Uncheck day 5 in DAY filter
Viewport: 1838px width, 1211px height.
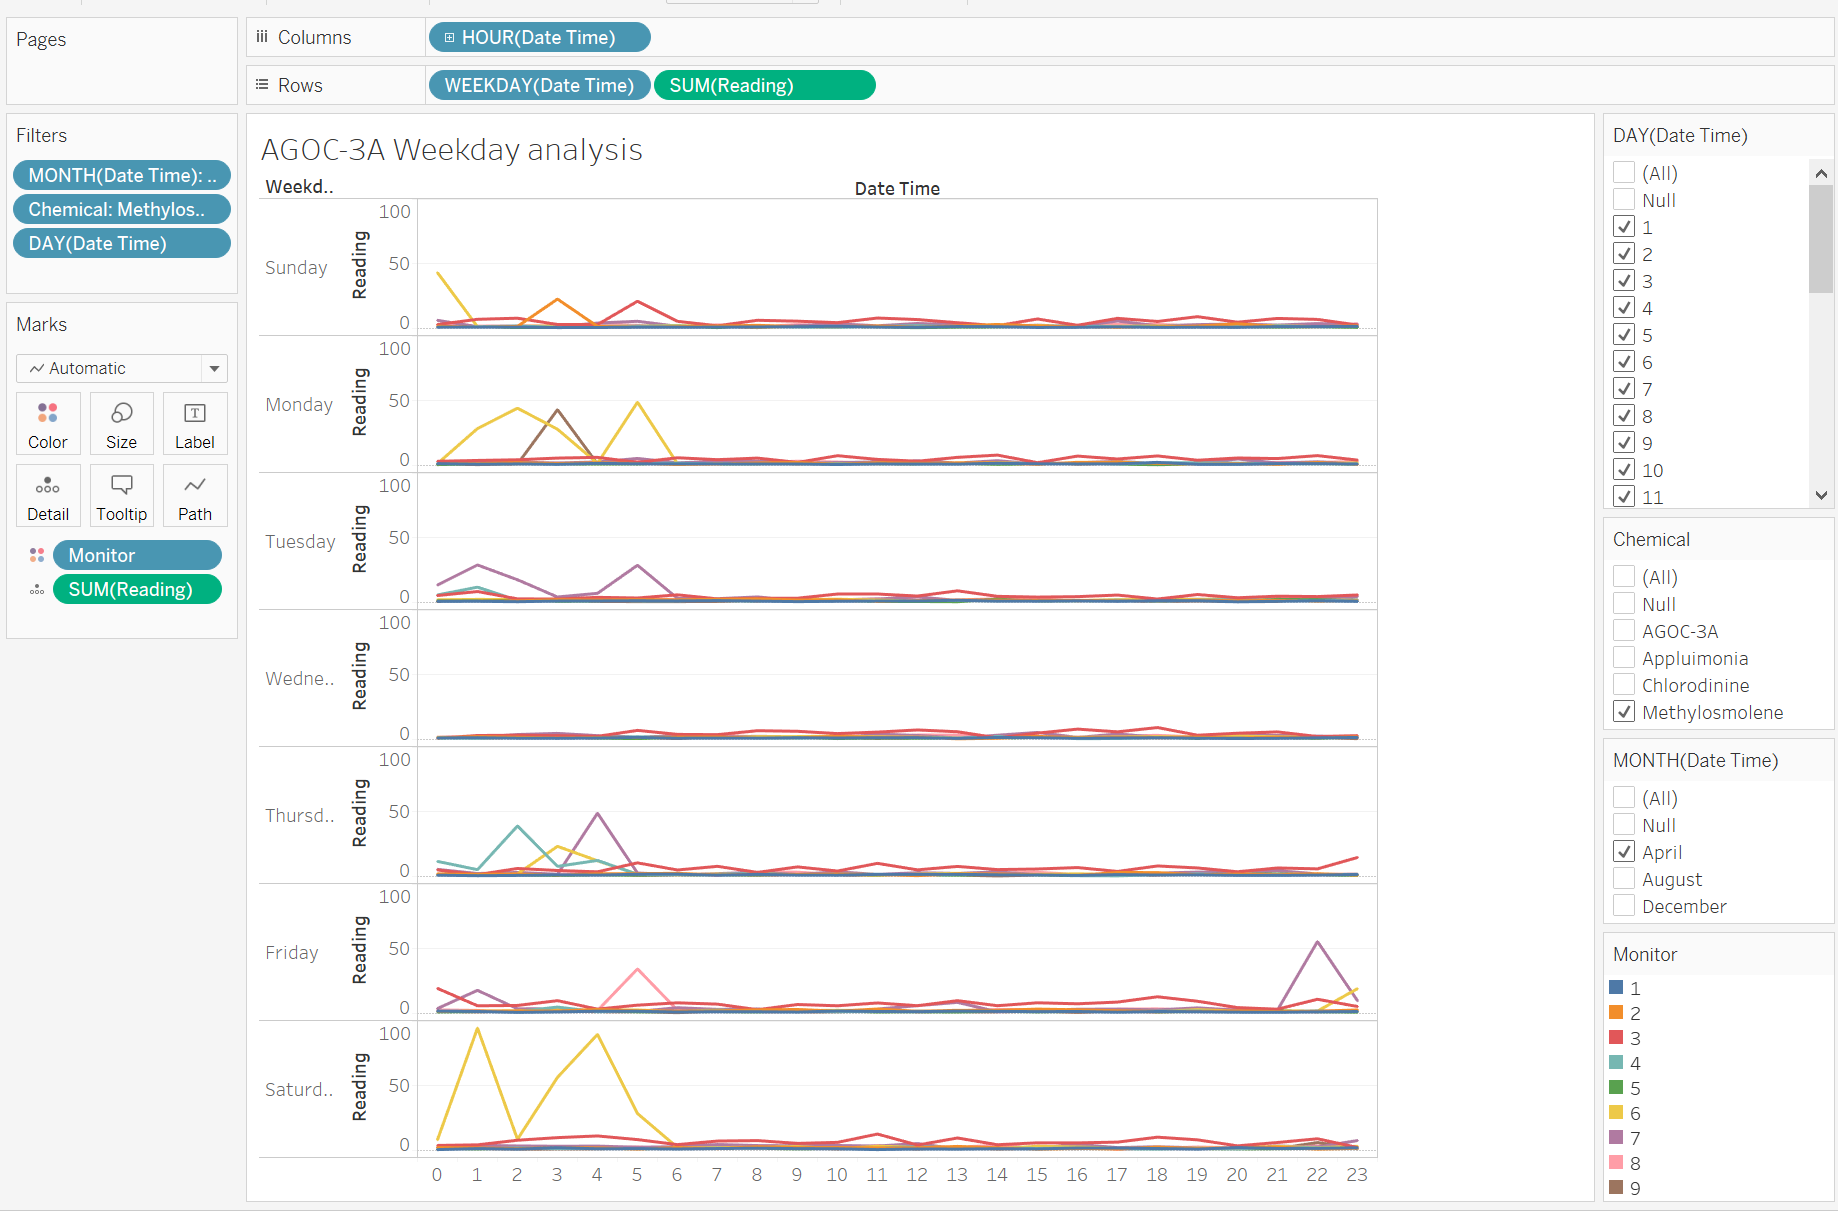pyautogui.click(x=1624, y=335)
